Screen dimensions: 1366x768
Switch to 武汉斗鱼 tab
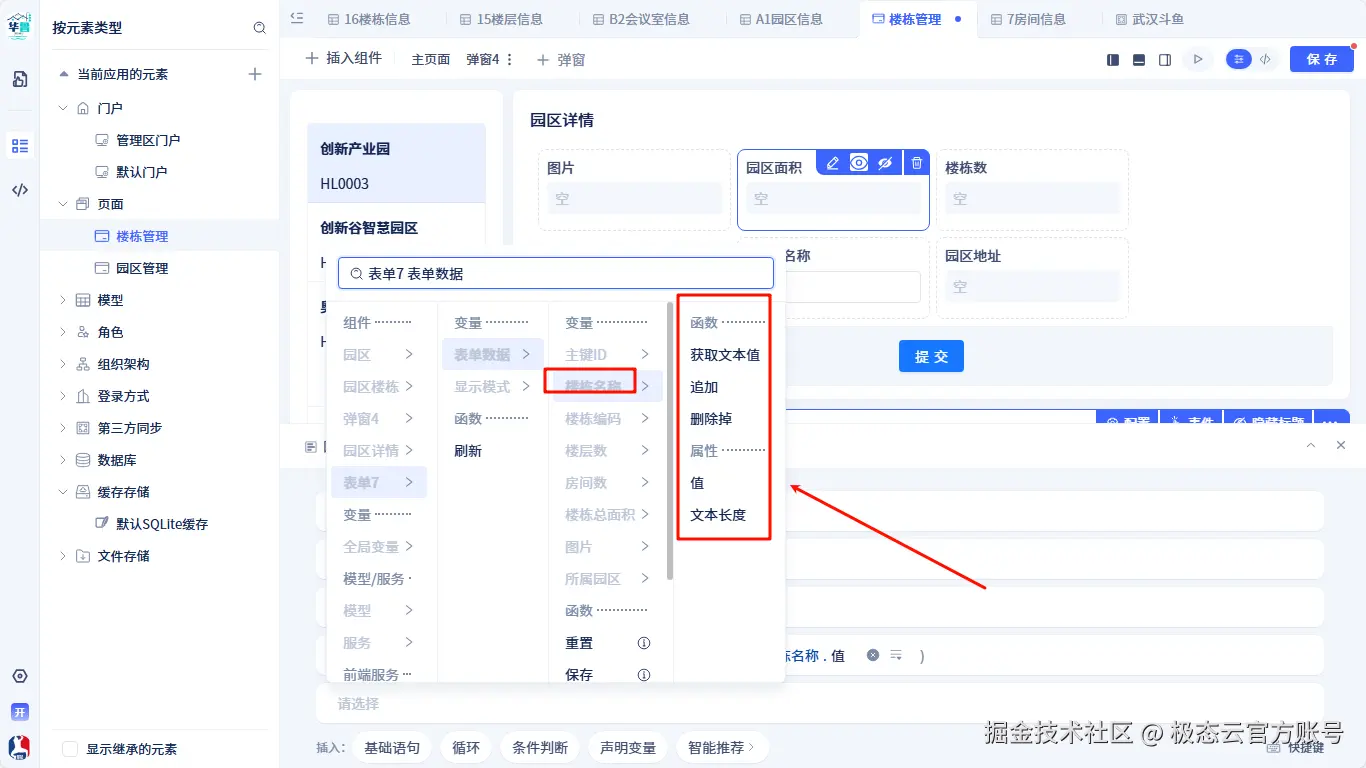click(1150, 19)
